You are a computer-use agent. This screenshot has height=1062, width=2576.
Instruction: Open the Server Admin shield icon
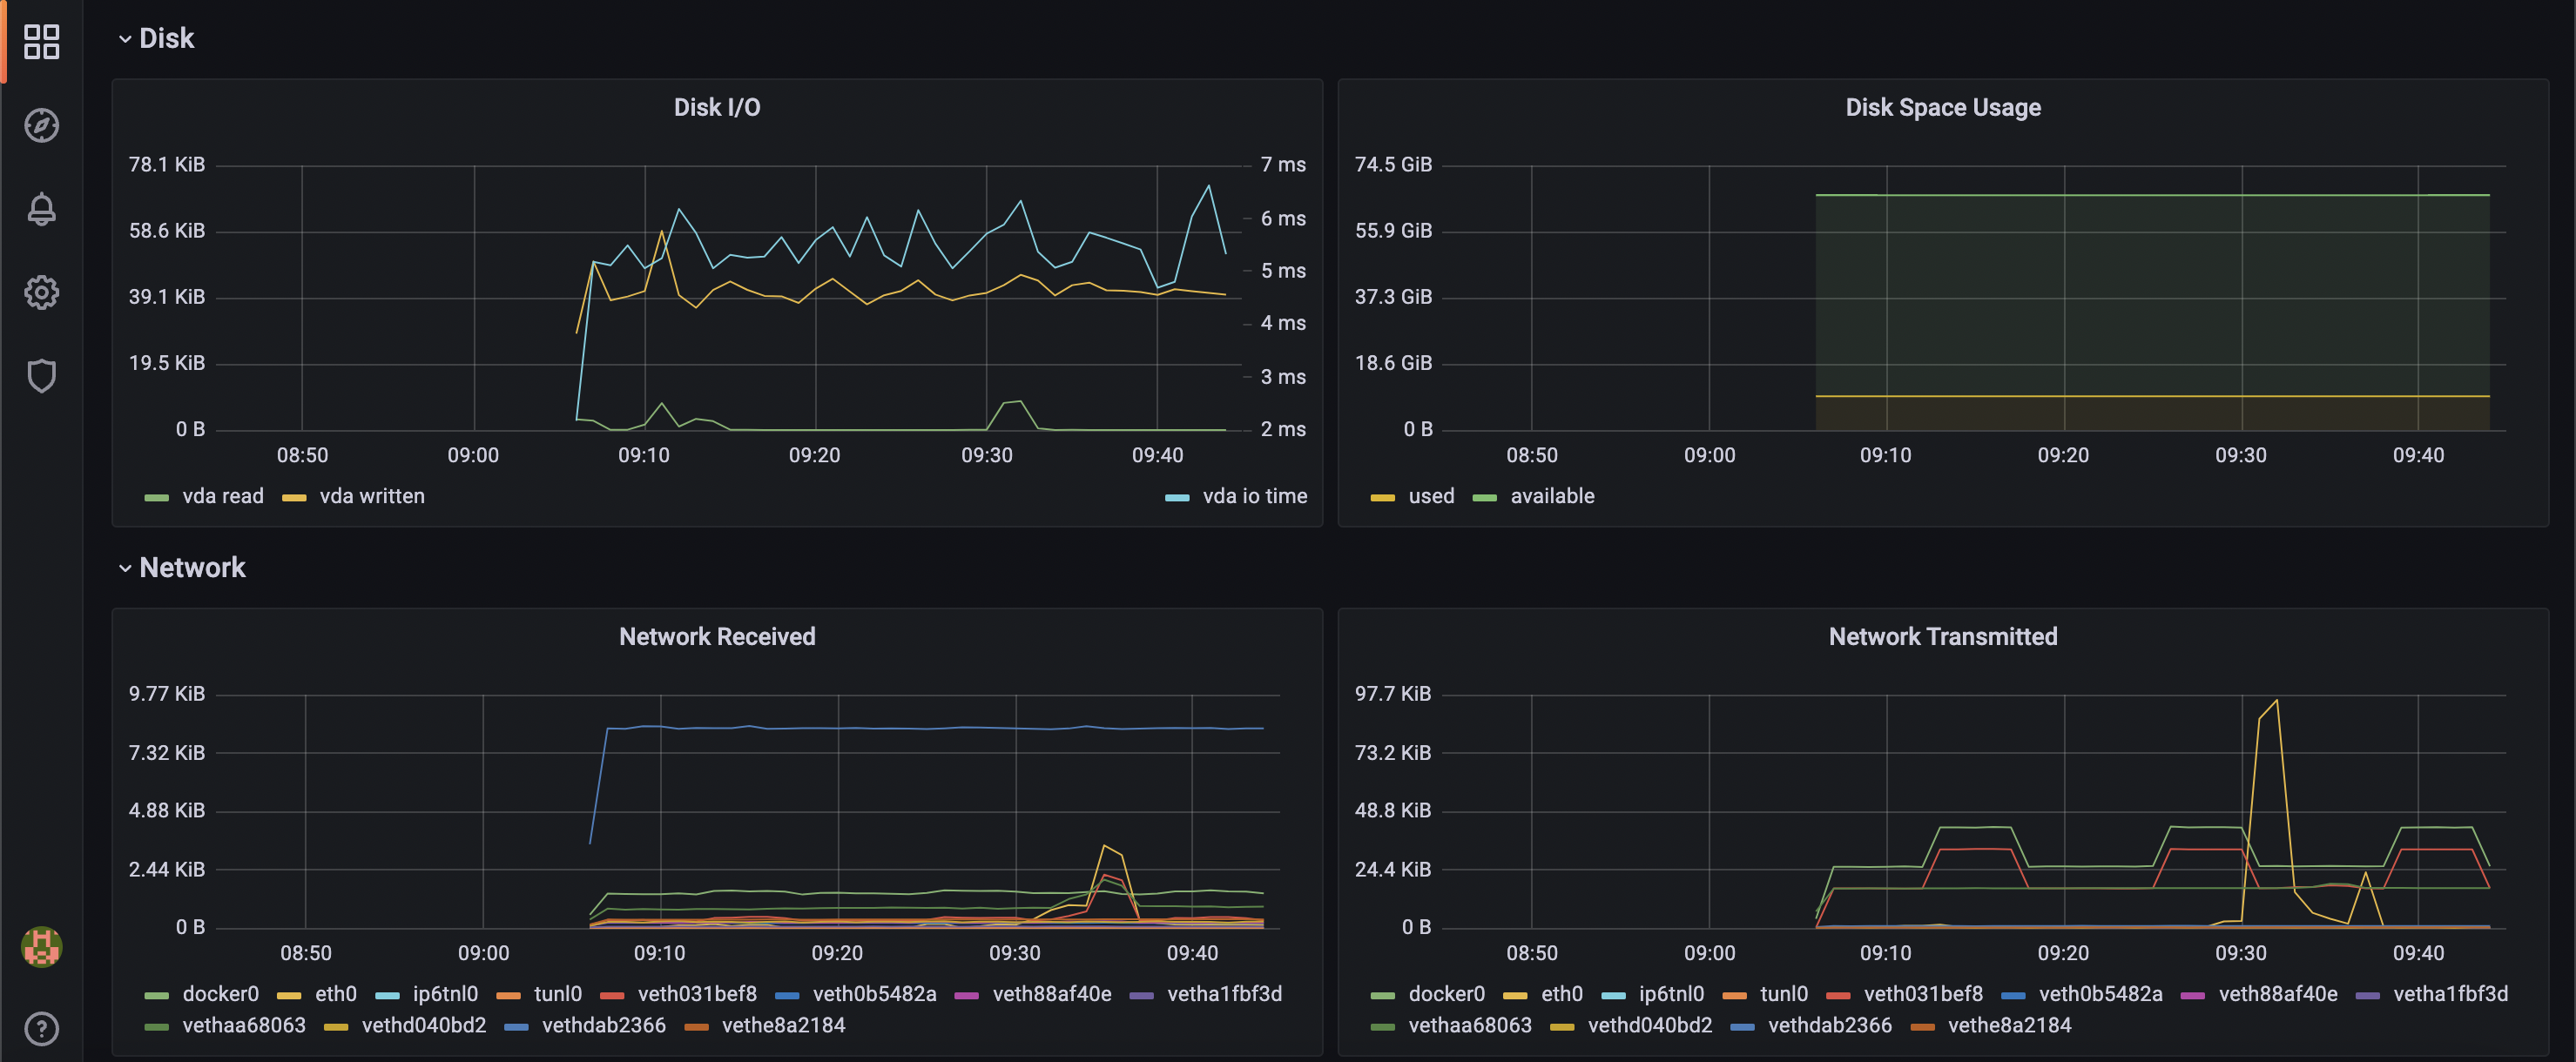(x=41, y=375)
